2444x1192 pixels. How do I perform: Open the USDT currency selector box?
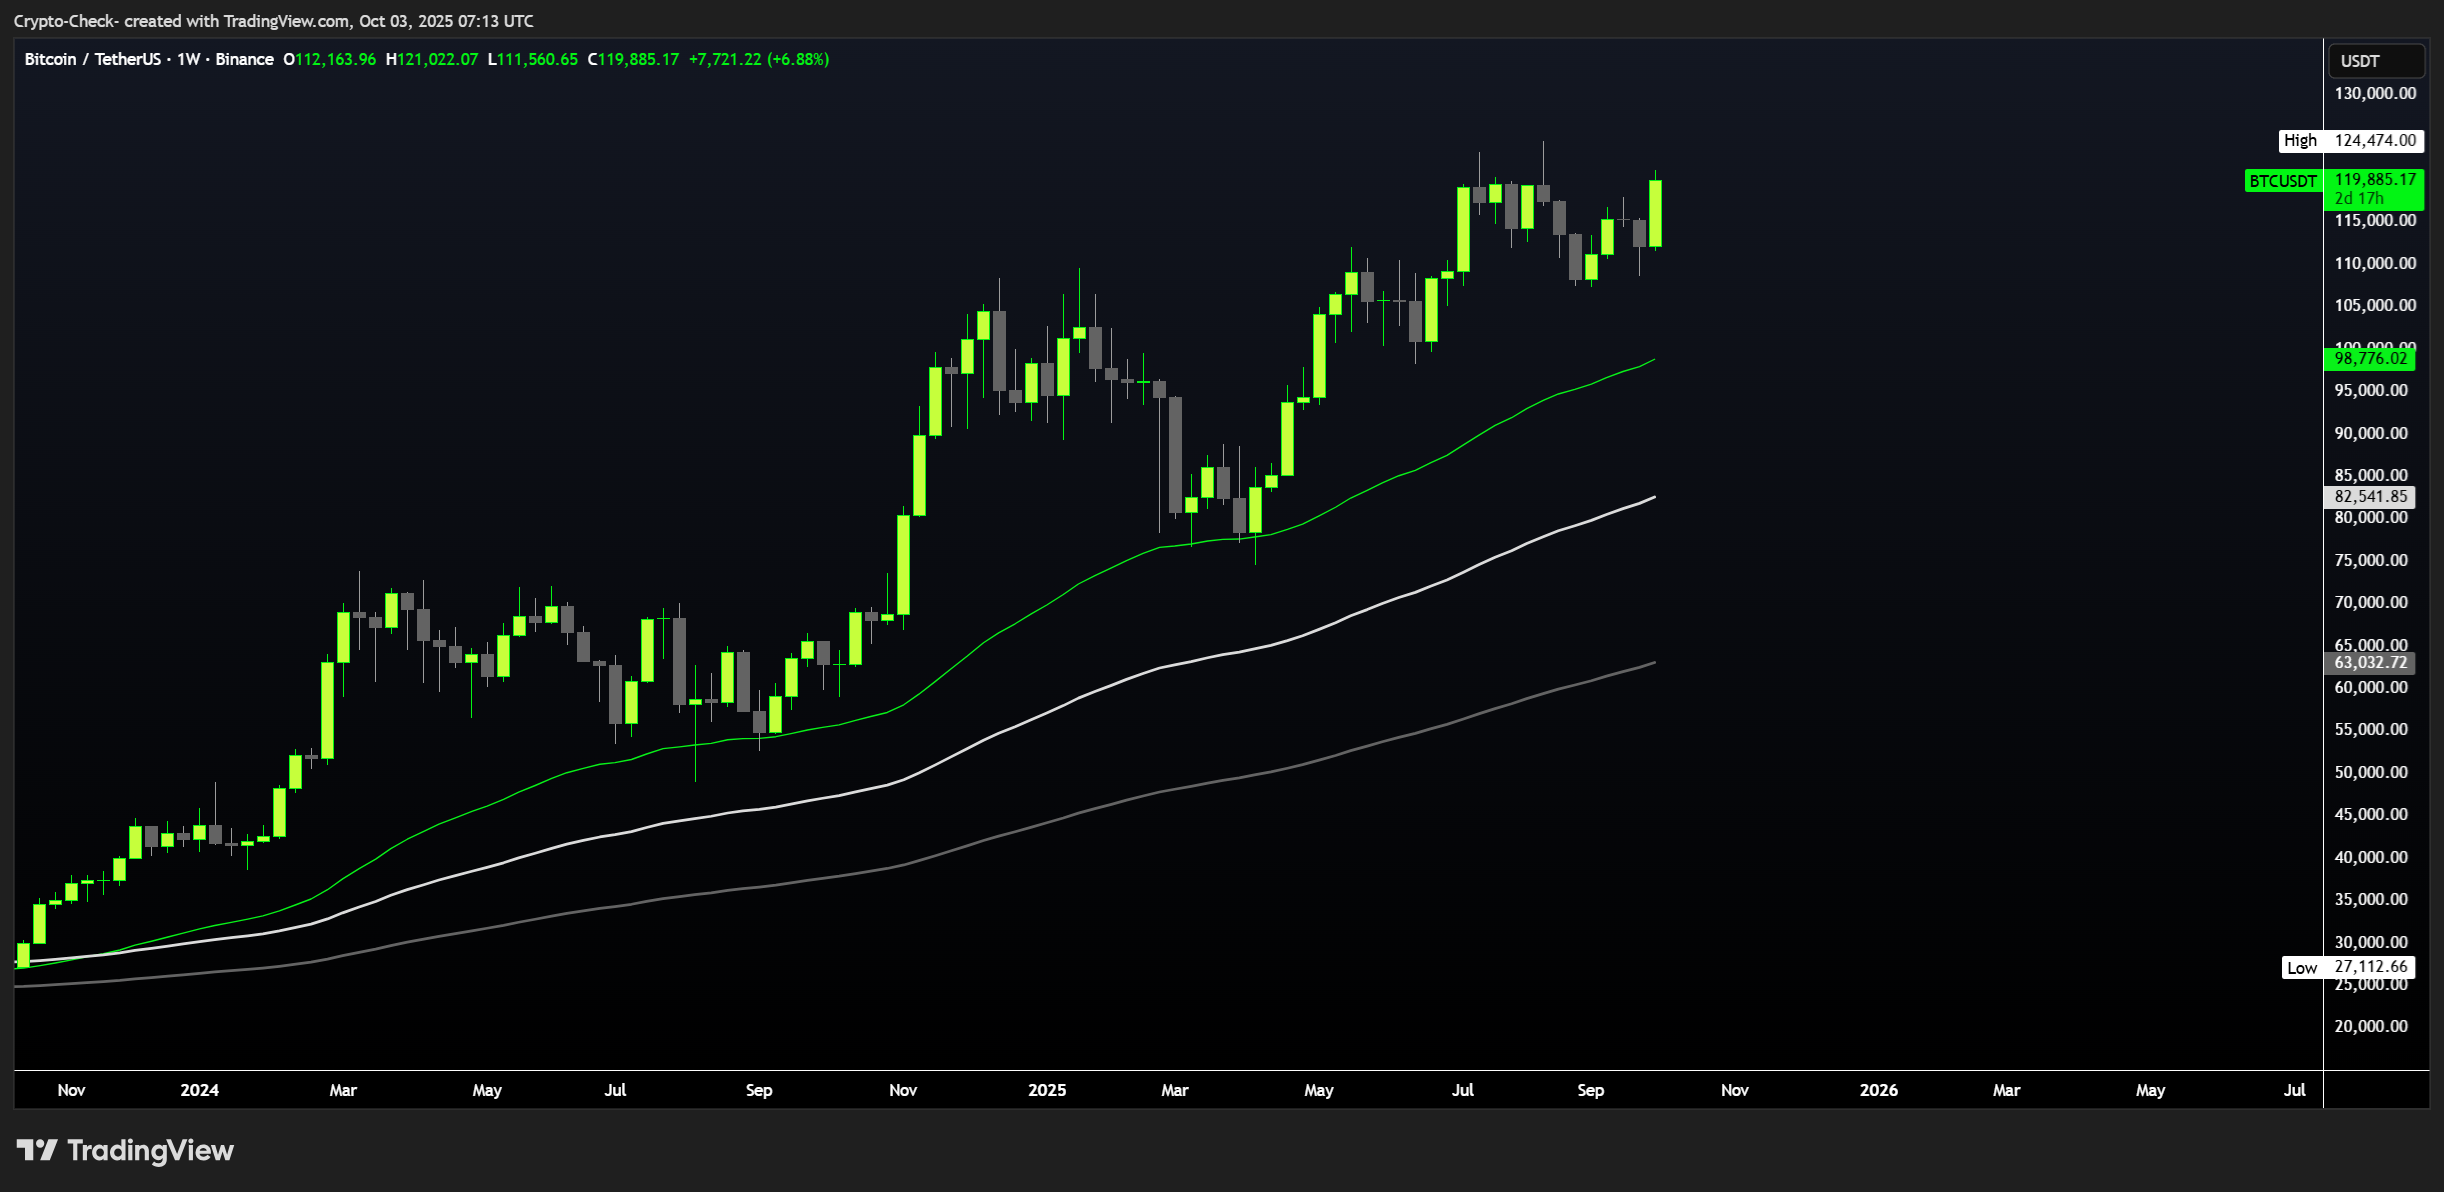[x=2375, y=61]
